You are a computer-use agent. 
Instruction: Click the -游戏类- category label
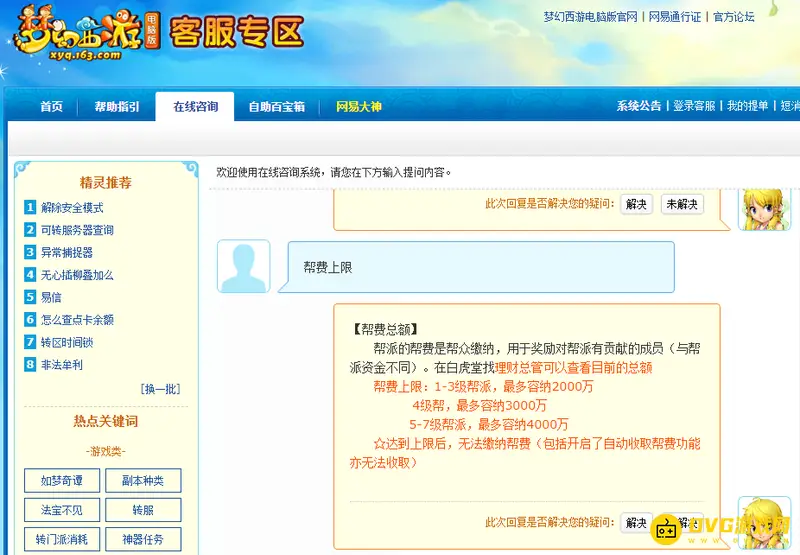[x=106, y=451]
